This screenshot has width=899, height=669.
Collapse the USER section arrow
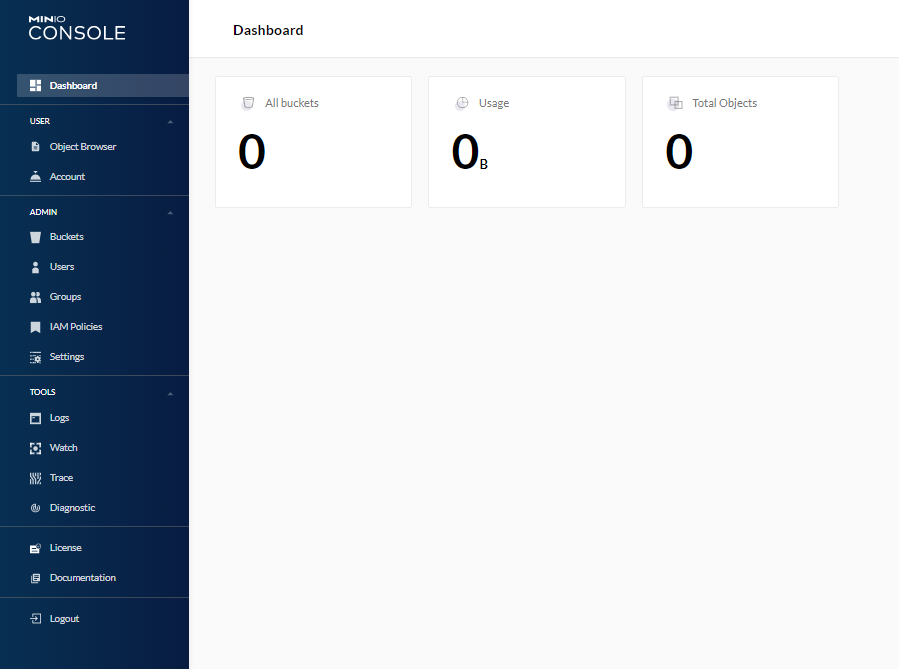click(170, 122)
